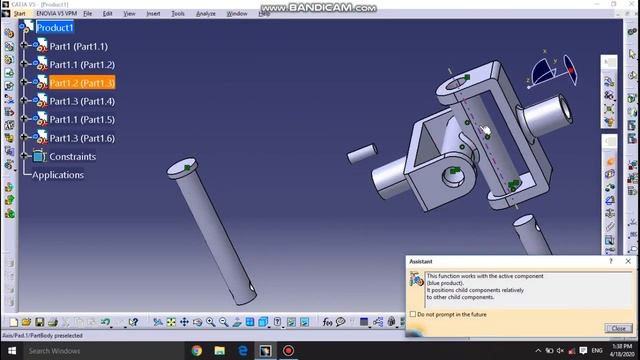Open the File menu

tap(87, 13)
